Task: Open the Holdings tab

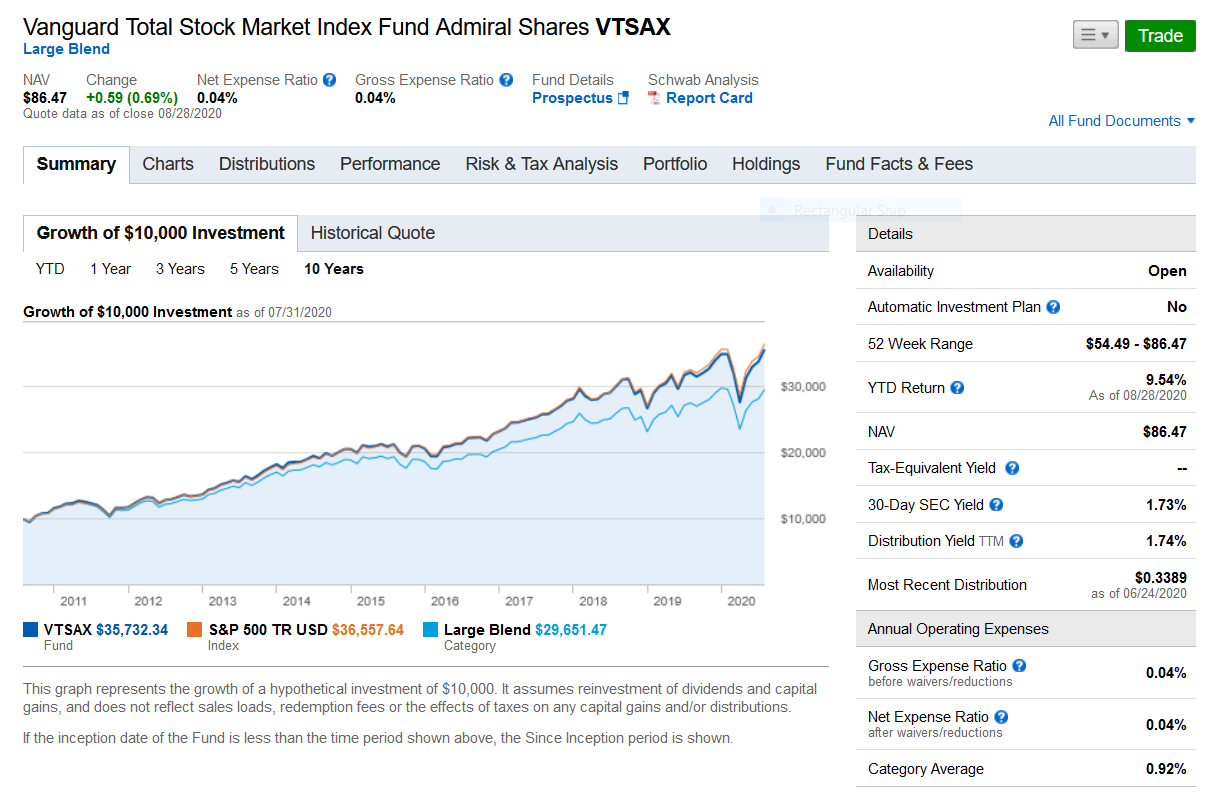Action: (766, 164)
